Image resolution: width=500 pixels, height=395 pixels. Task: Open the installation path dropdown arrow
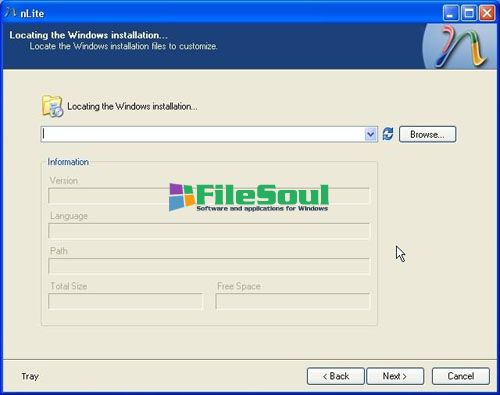[371, 134]
